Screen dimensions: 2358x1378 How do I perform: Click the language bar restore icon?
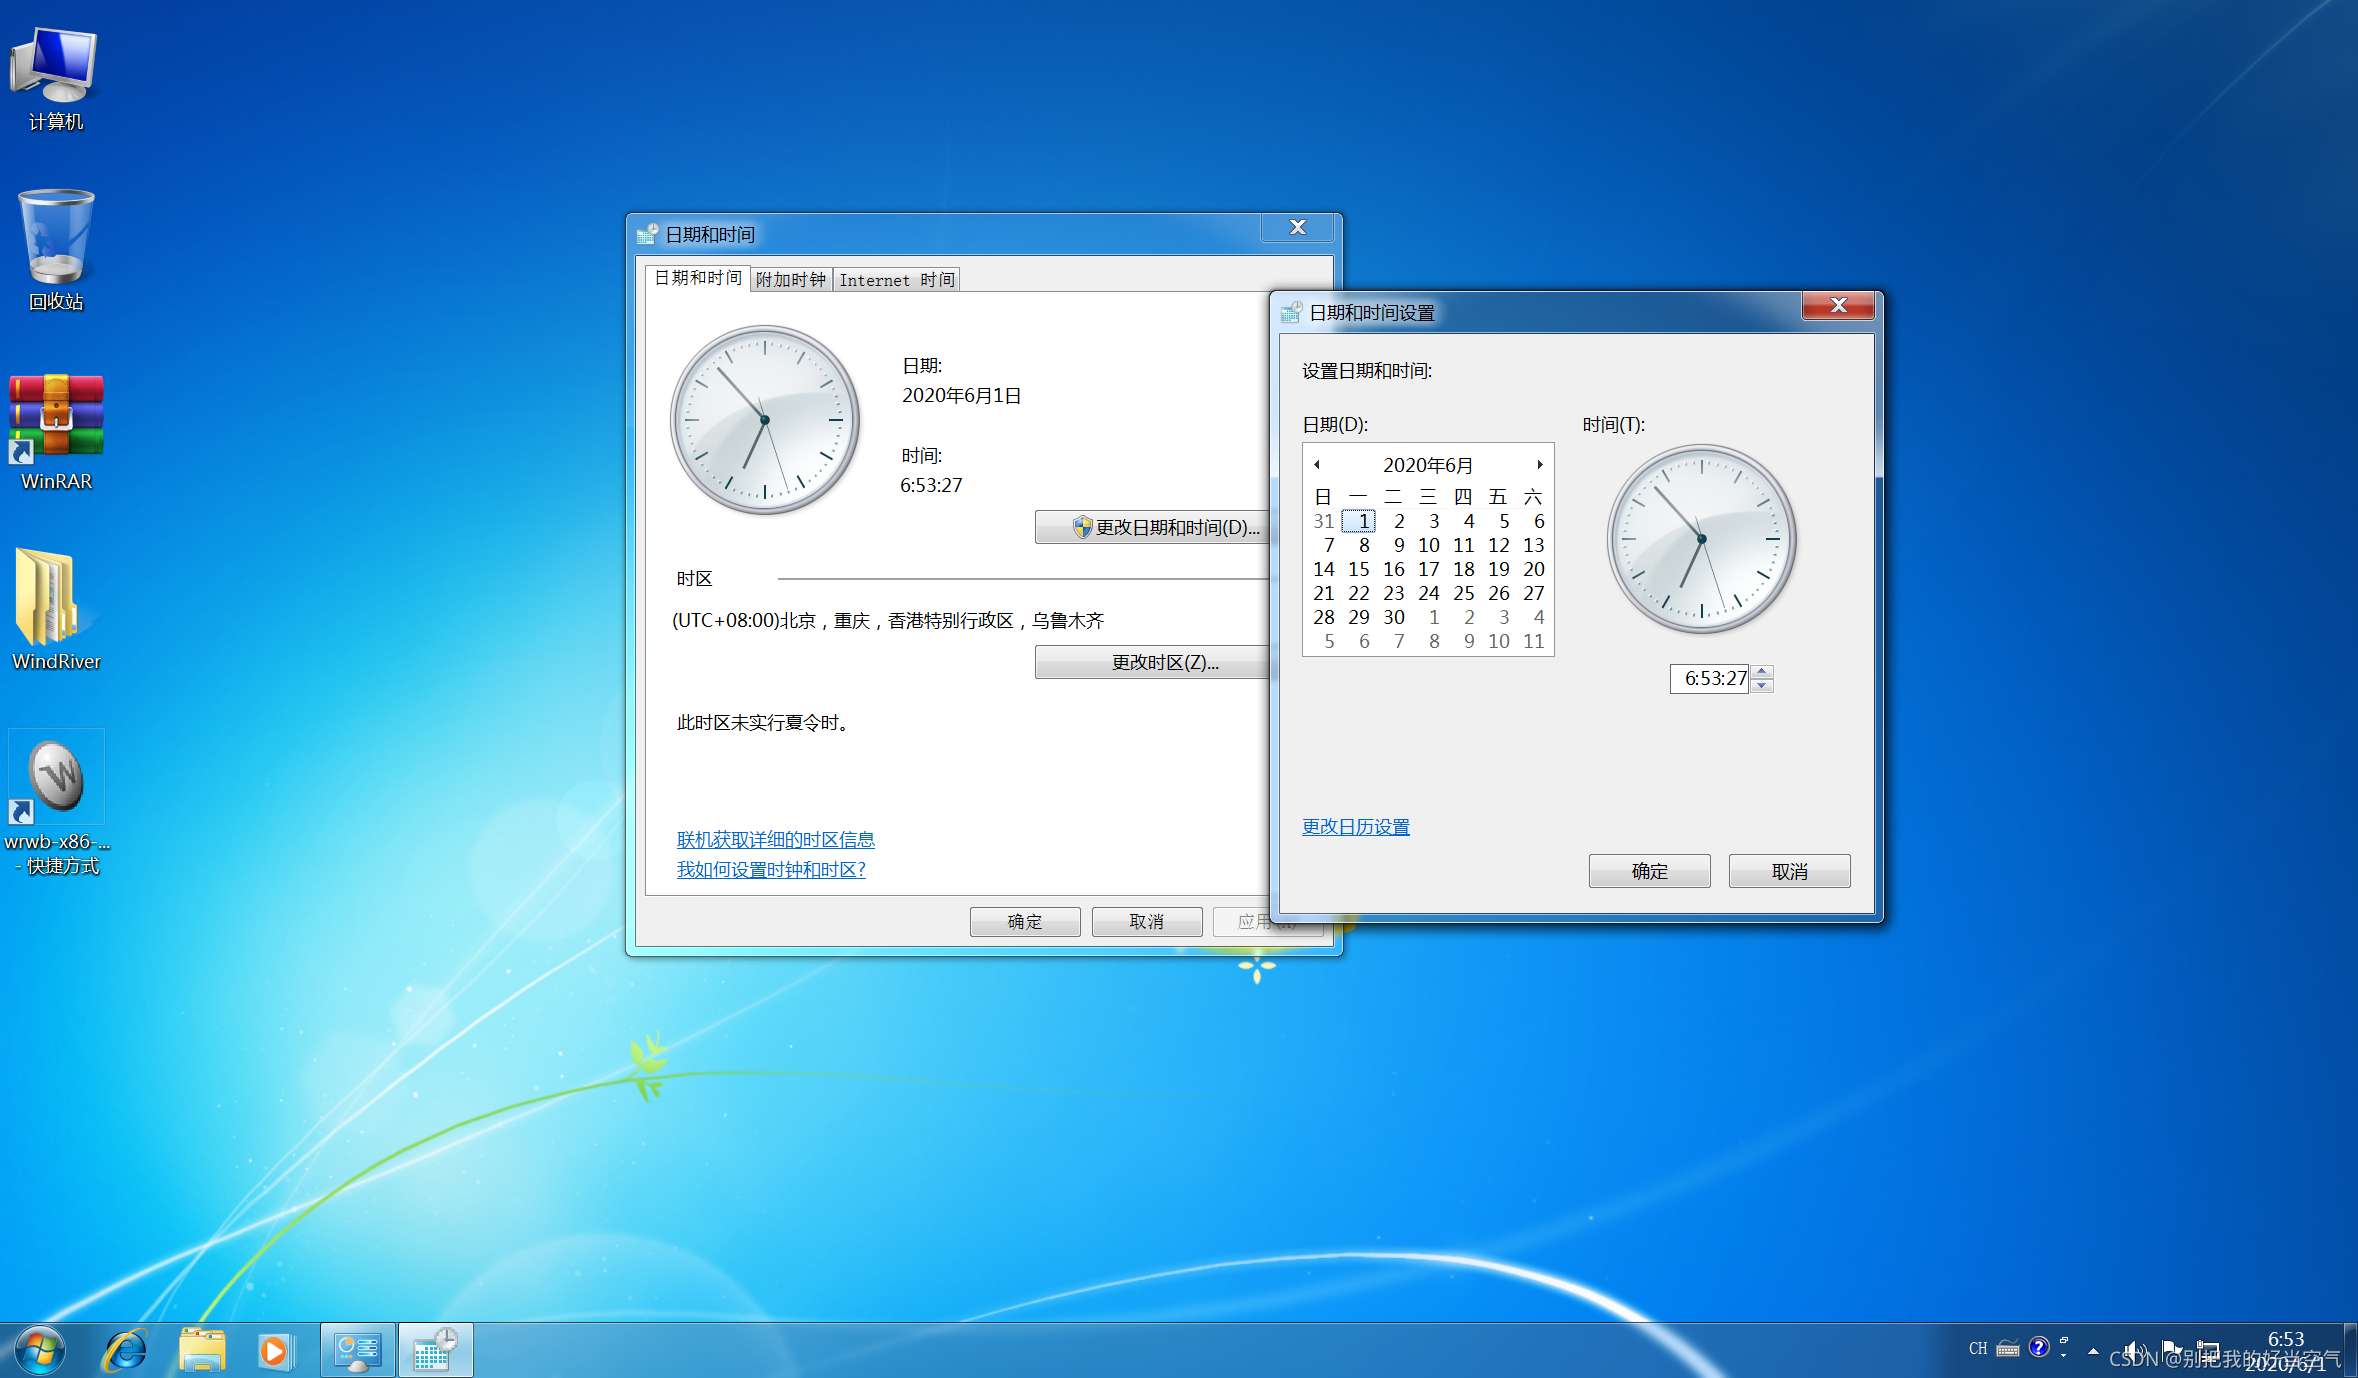[x=2064, y=1340]
